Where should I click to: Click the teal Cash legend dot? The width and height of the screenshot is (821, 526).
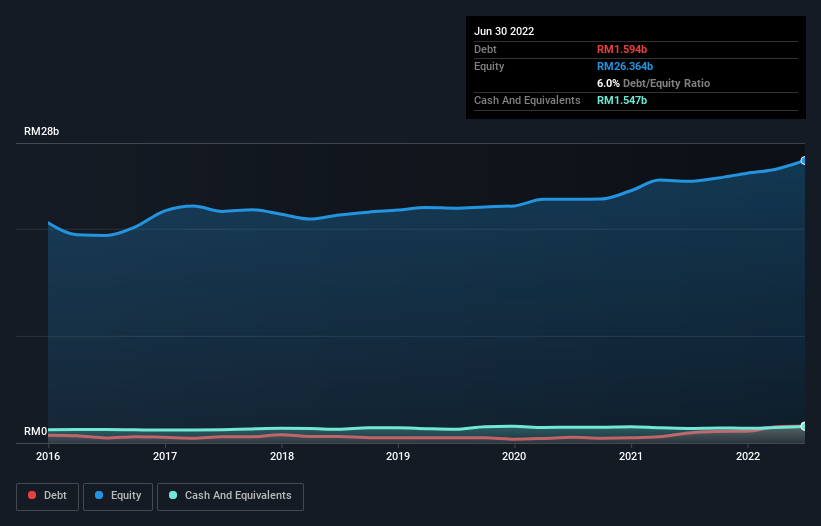[x=173, y=495]
